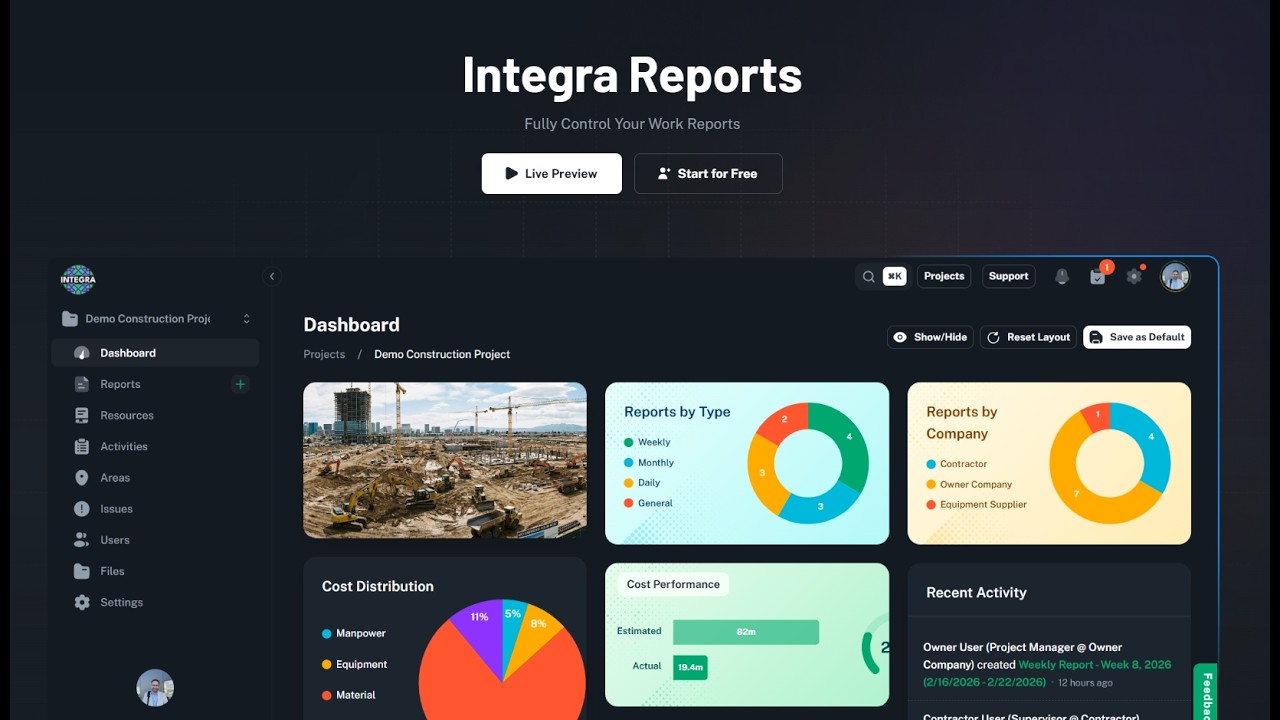Click the ⌘K shortcut badge
This screenshot has height=720, width=1280.
pos(895,276)
